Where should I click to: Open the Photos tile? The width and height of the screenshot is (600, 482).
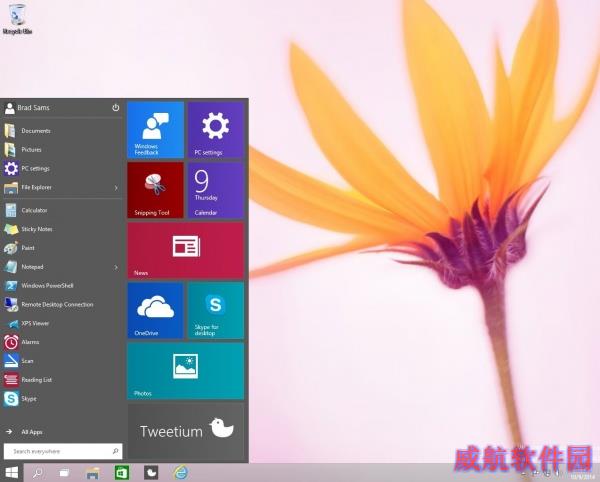[x=186, y=371]
